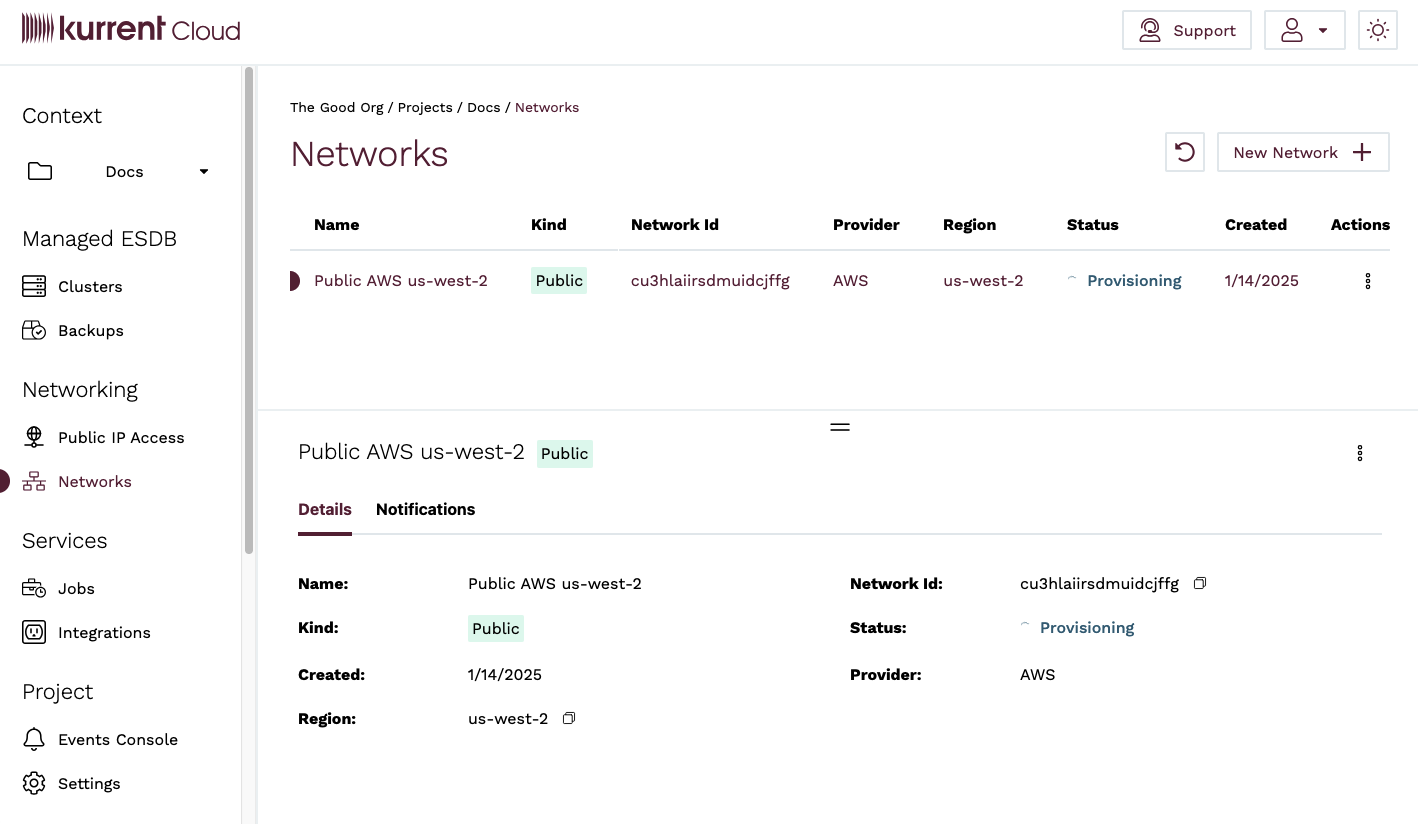Copy the Network Id using the copy icon
Viewport: 1418px width, 824px height.
(x=1199, y=582)
